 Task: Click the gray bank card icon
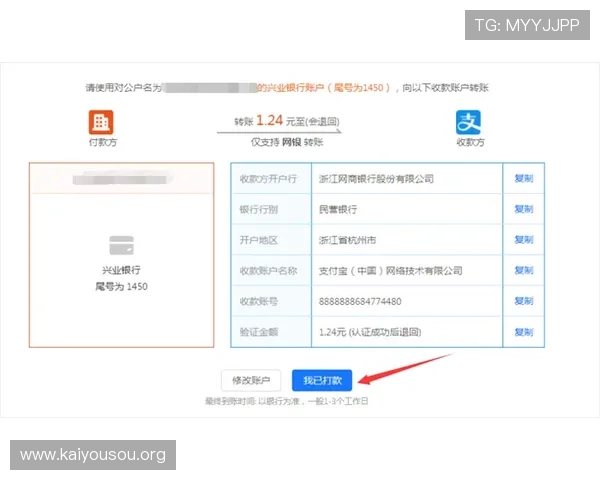click(121, 245)
